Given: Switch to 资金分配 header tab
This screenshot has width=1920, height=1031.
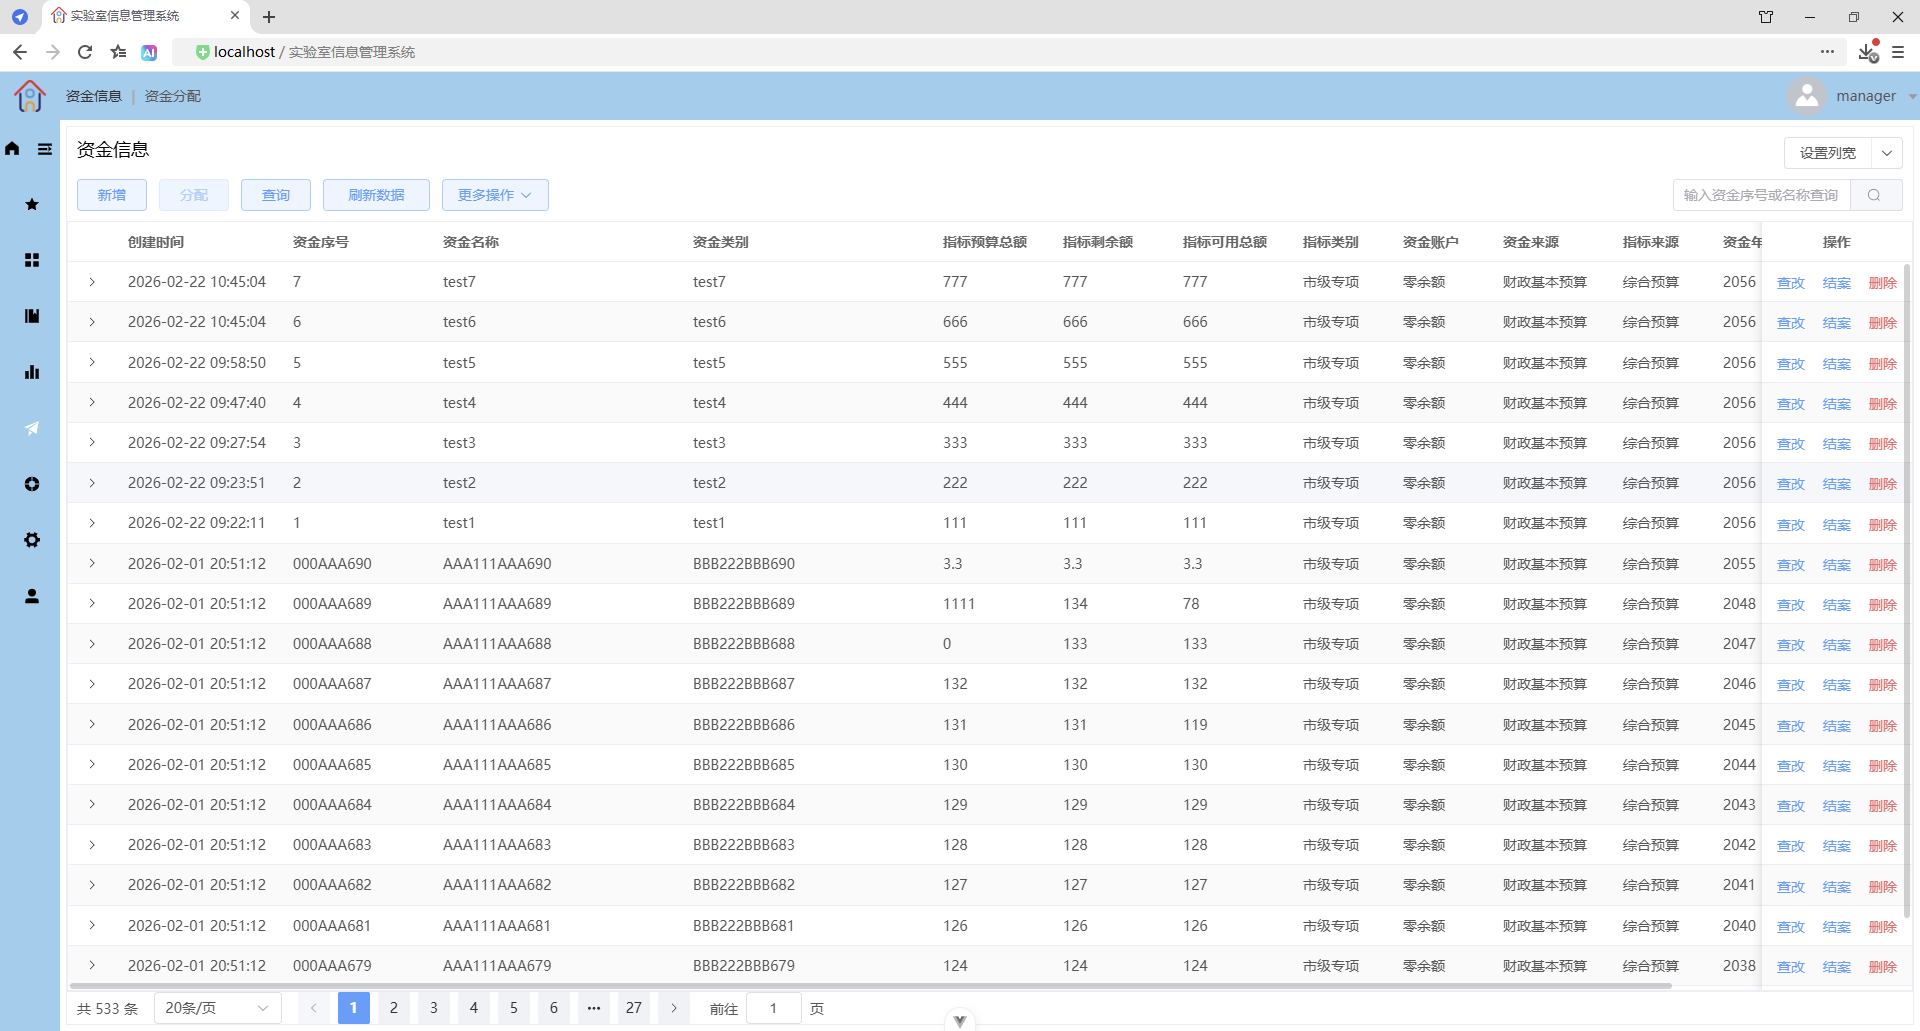Looking at the screenshot, I should coord(173,96).
